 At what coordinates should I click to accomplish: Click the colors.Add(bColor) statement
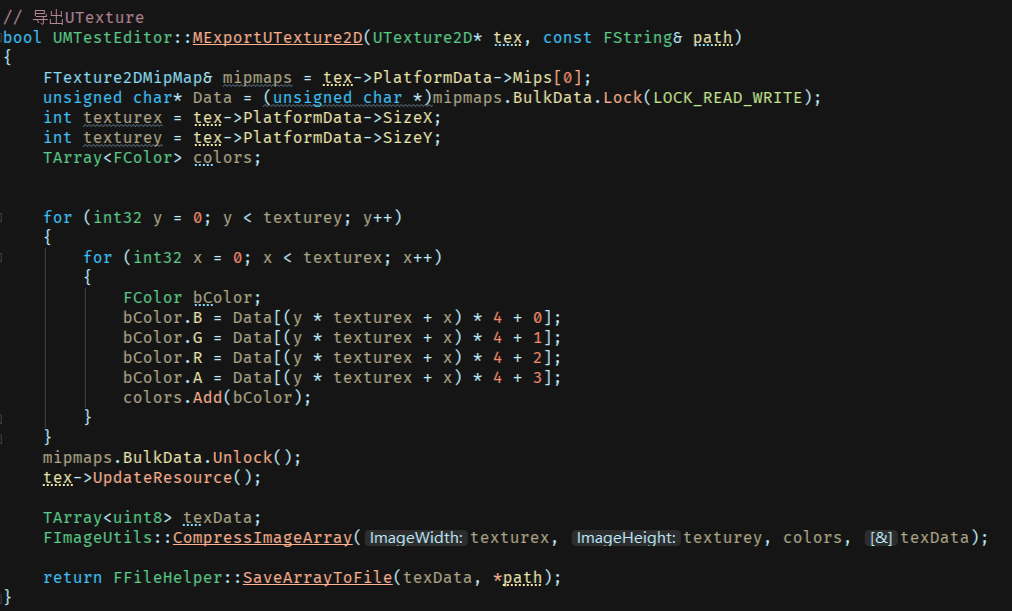(217, 398)
